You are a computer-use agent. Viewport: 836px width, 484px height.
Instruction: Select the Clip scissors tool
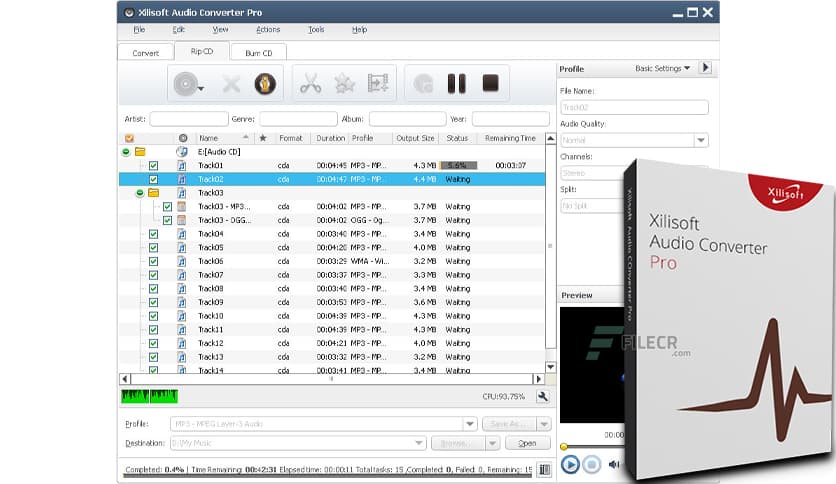pos(310,84)
